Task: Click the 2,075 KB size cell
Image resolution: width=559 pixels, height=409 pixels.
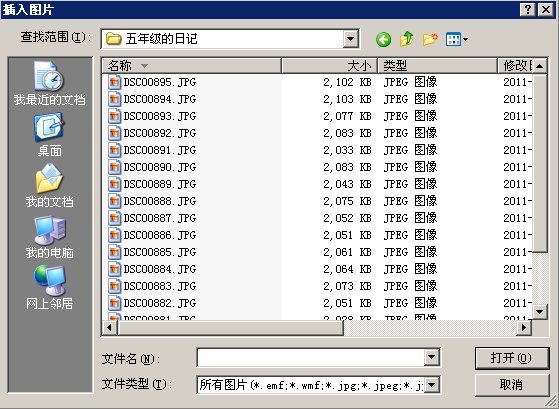Action: pos(347,201)
